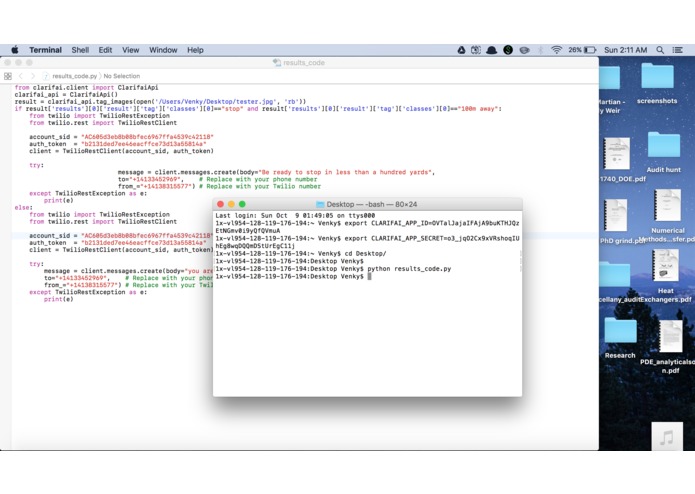The width and height of the screenshot is (695, 494).
Task: Click the first account_sid assignment line
Action: [x=121, y=137]
